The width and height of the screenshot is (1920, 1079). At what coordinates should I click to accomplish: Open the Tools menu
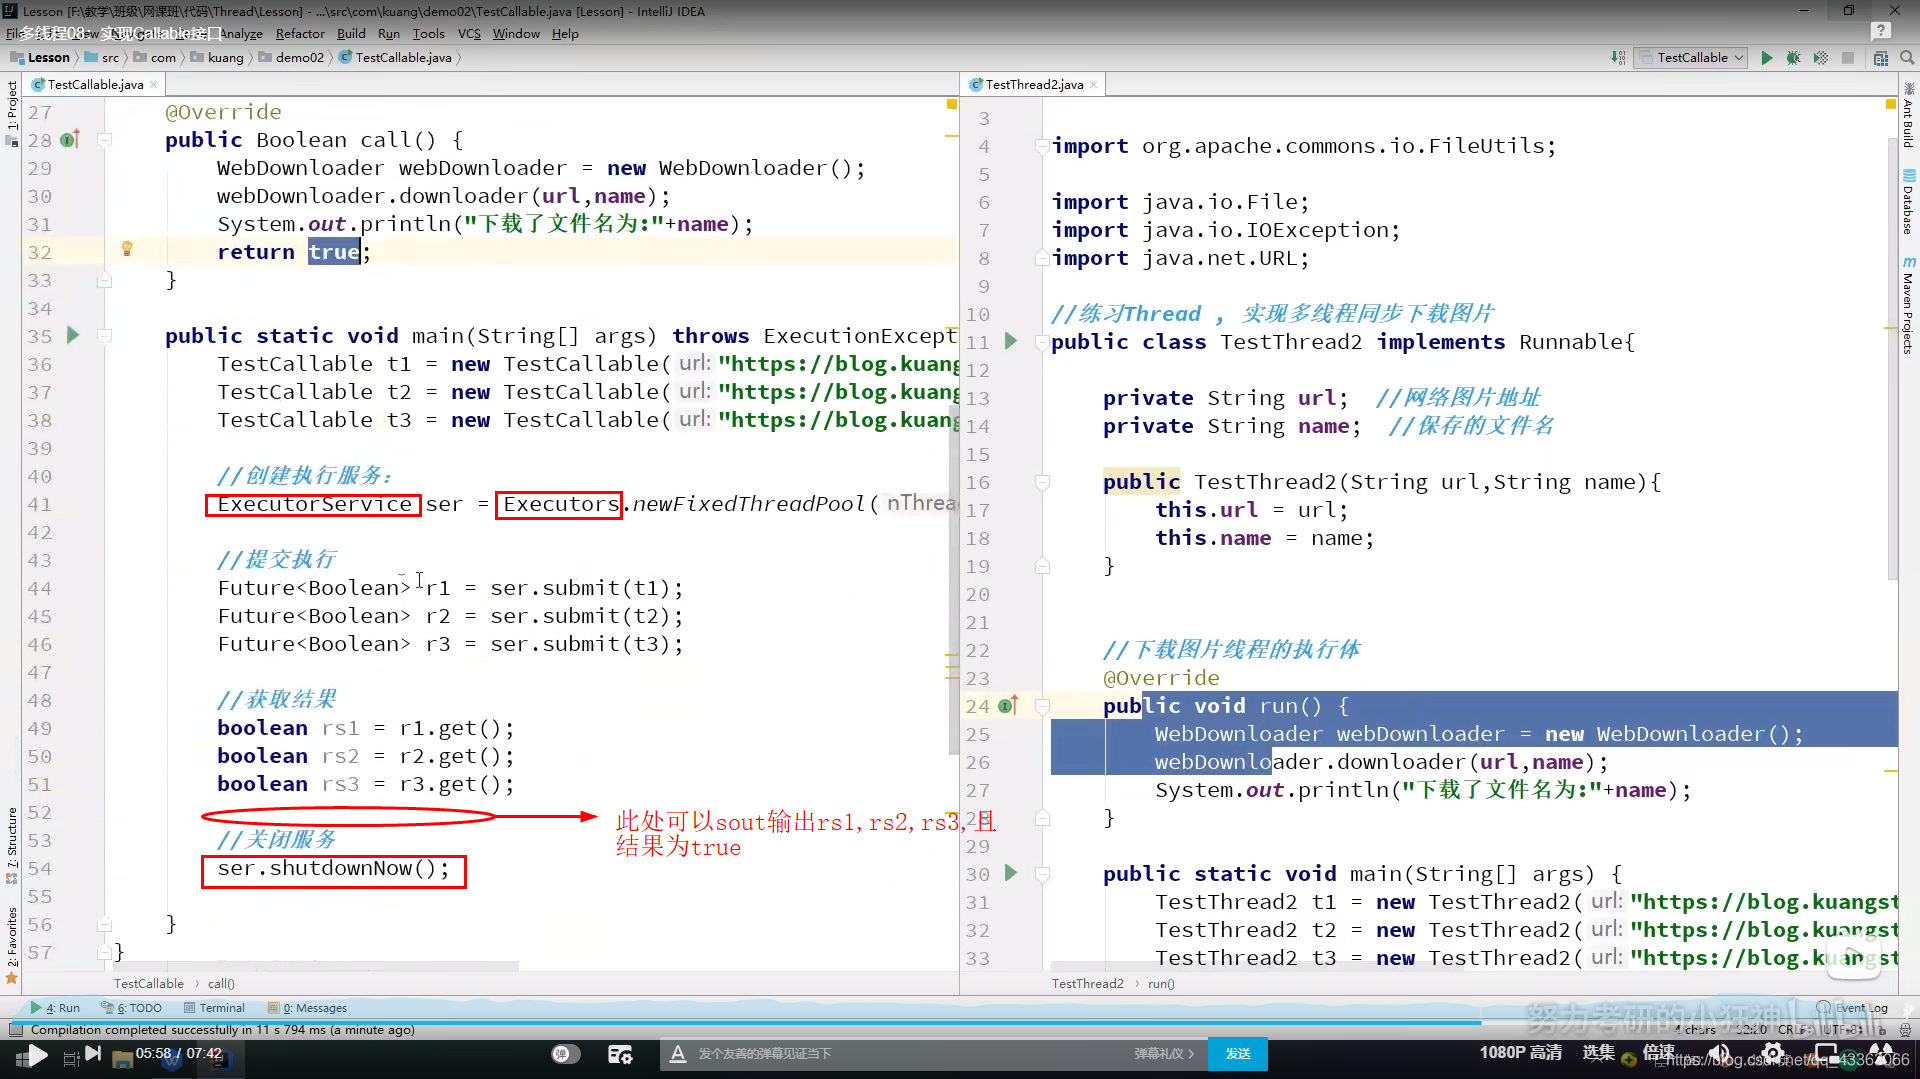(429, 34)
